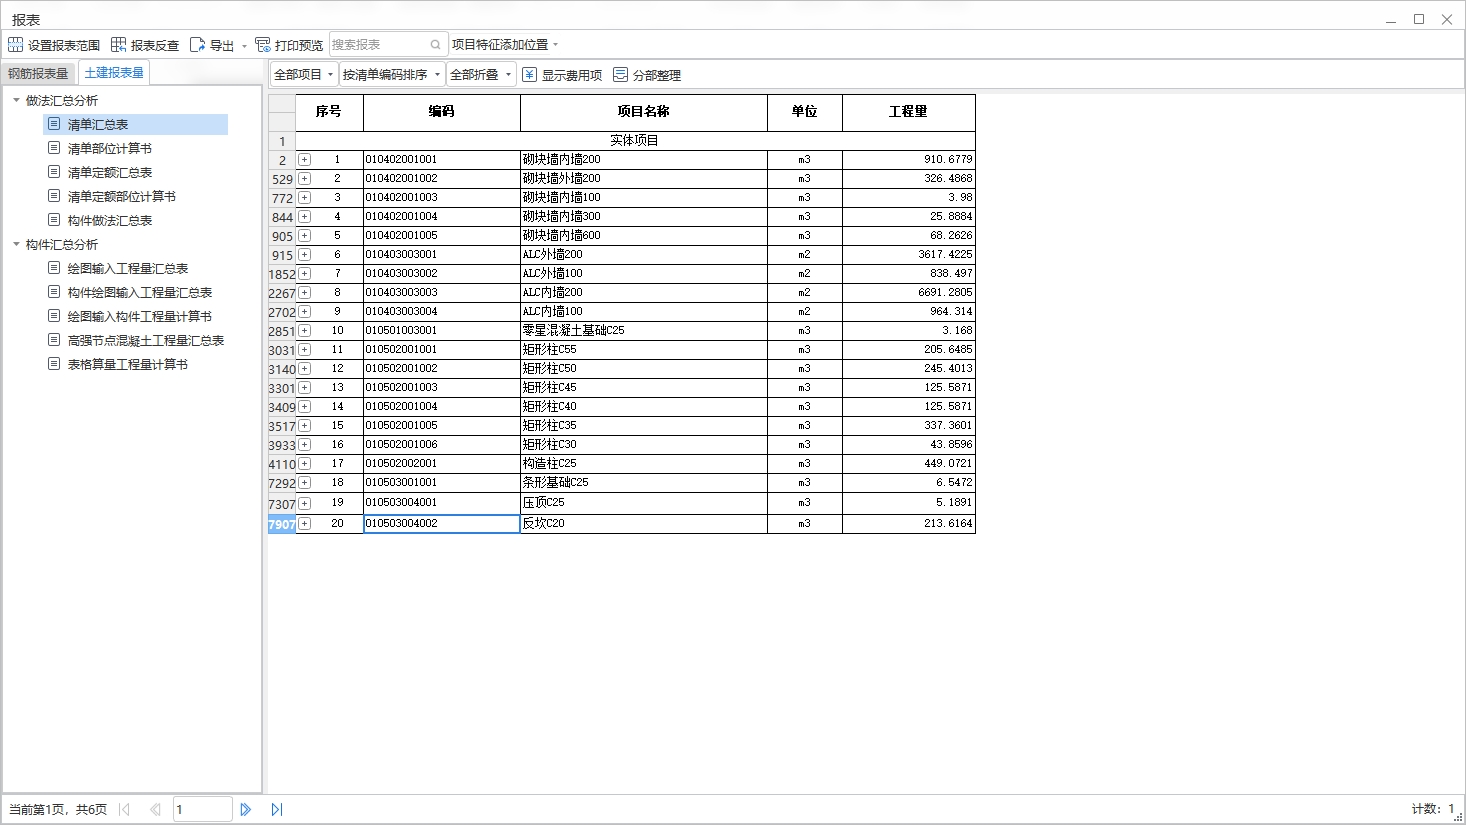Viewport: 1466px width, 825px height.
Task: Expand row 17 构造柱C25
Action: [x=305, y=464]
